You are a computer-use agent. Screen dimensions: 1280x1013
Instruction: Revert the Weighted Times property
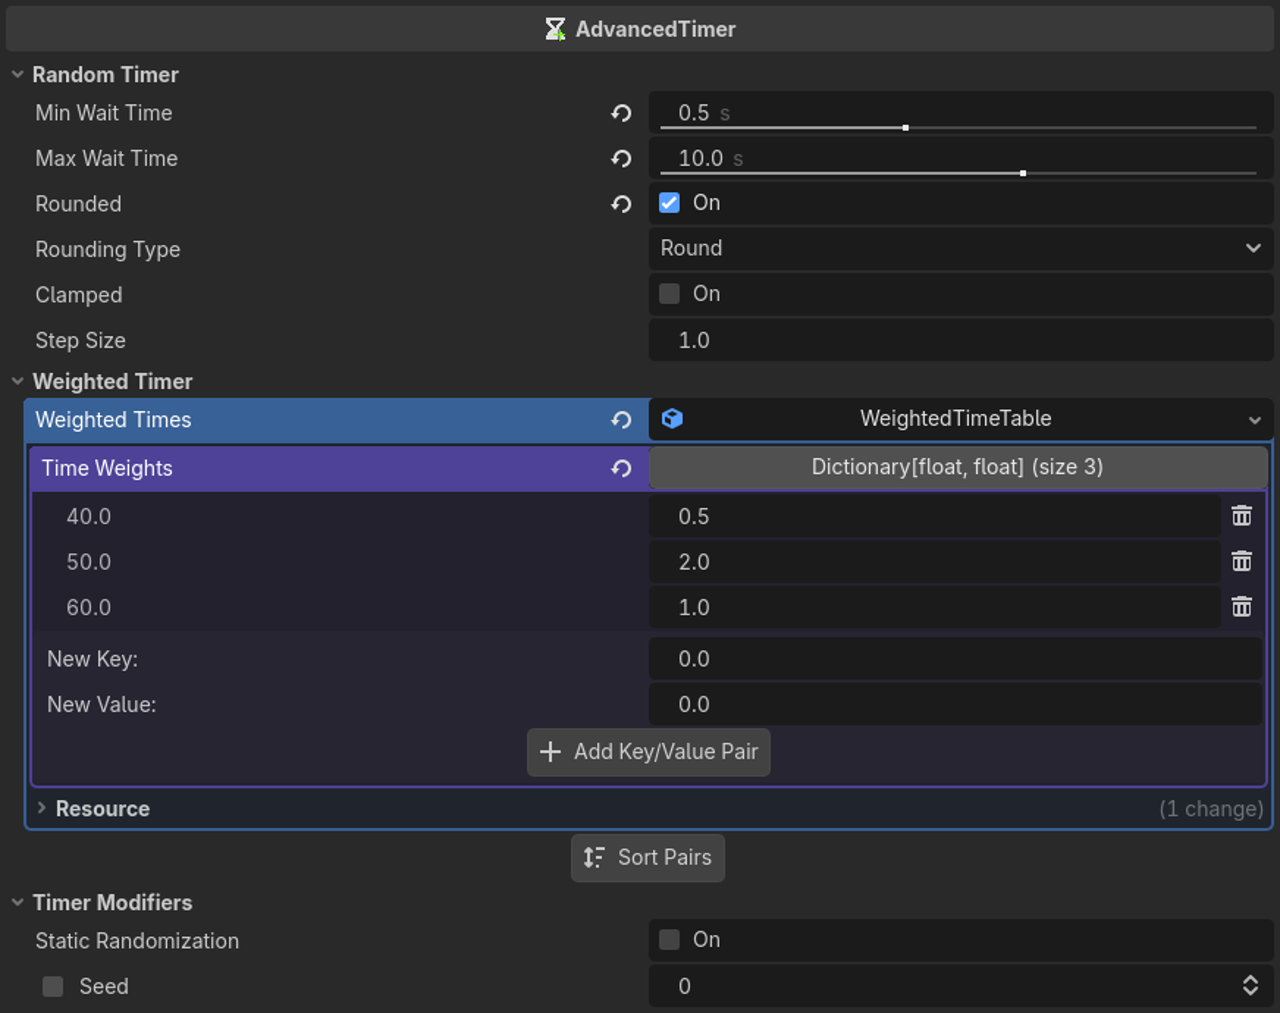[x=621, y=420]
